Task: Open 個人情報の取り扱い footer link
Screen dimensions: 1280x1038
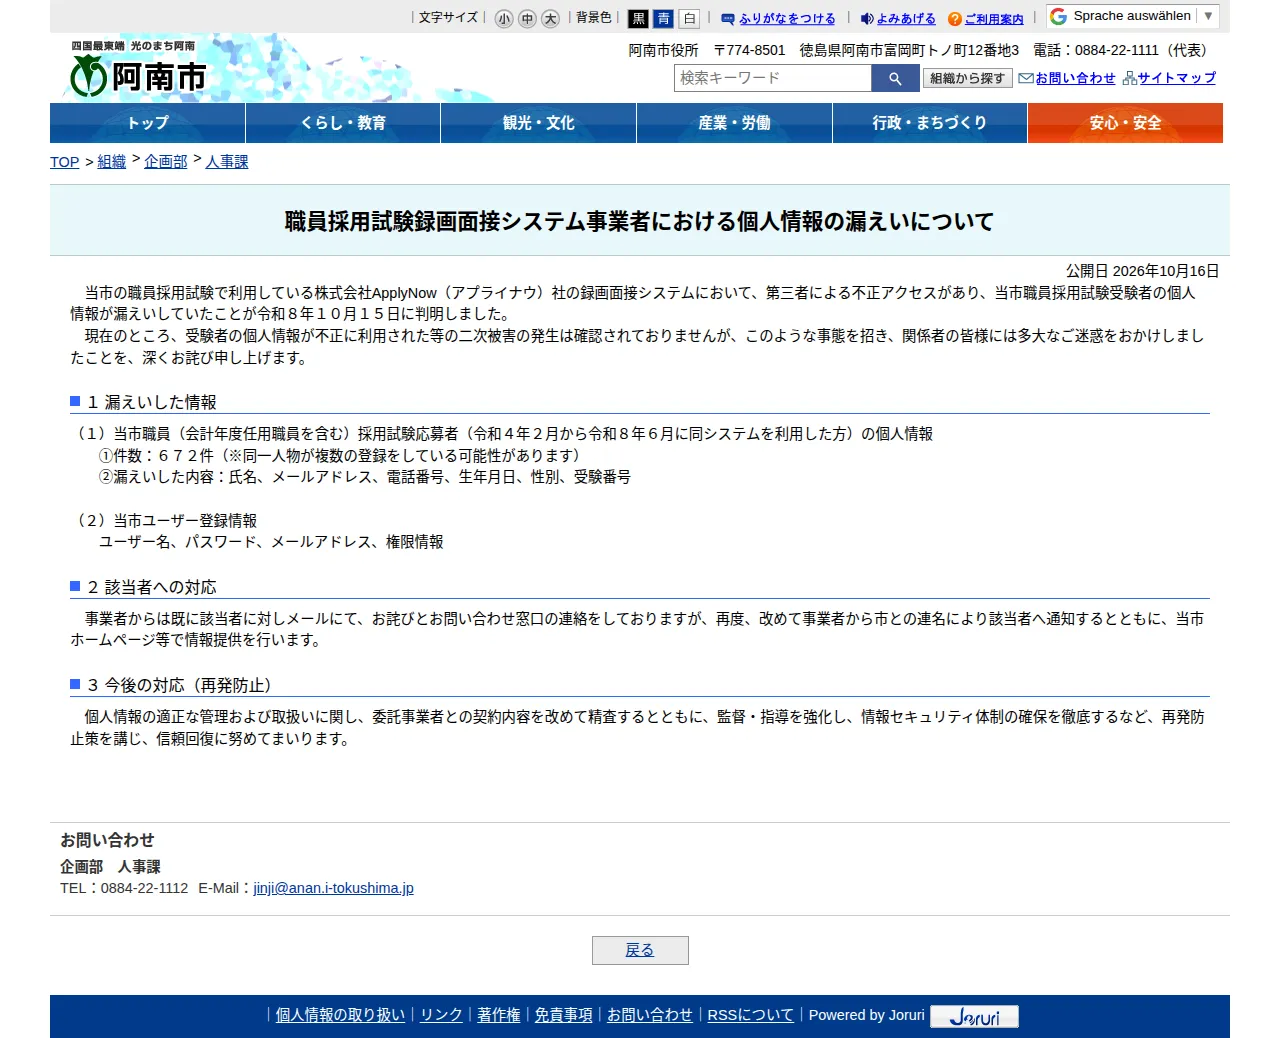Action: tap(340, 1015)
